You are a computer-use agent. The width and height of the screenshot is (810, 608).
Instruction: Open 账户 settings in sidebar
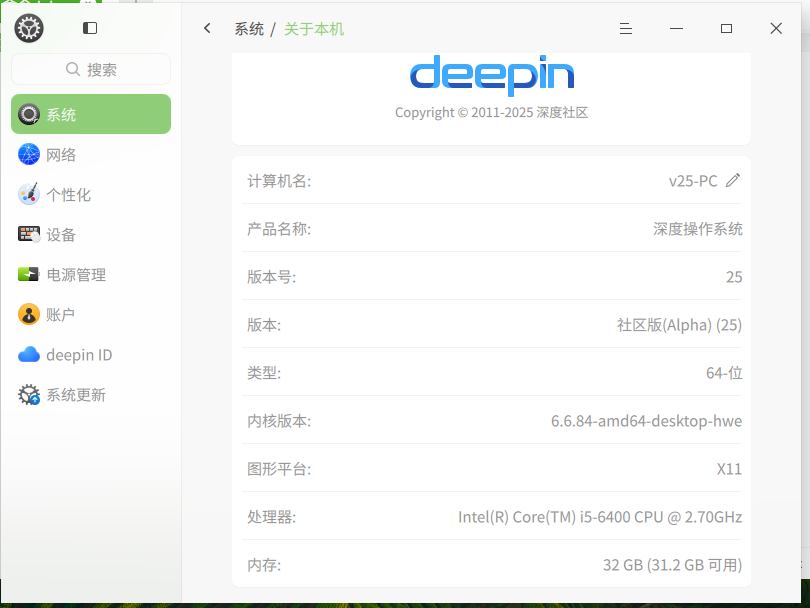(91, 315)
